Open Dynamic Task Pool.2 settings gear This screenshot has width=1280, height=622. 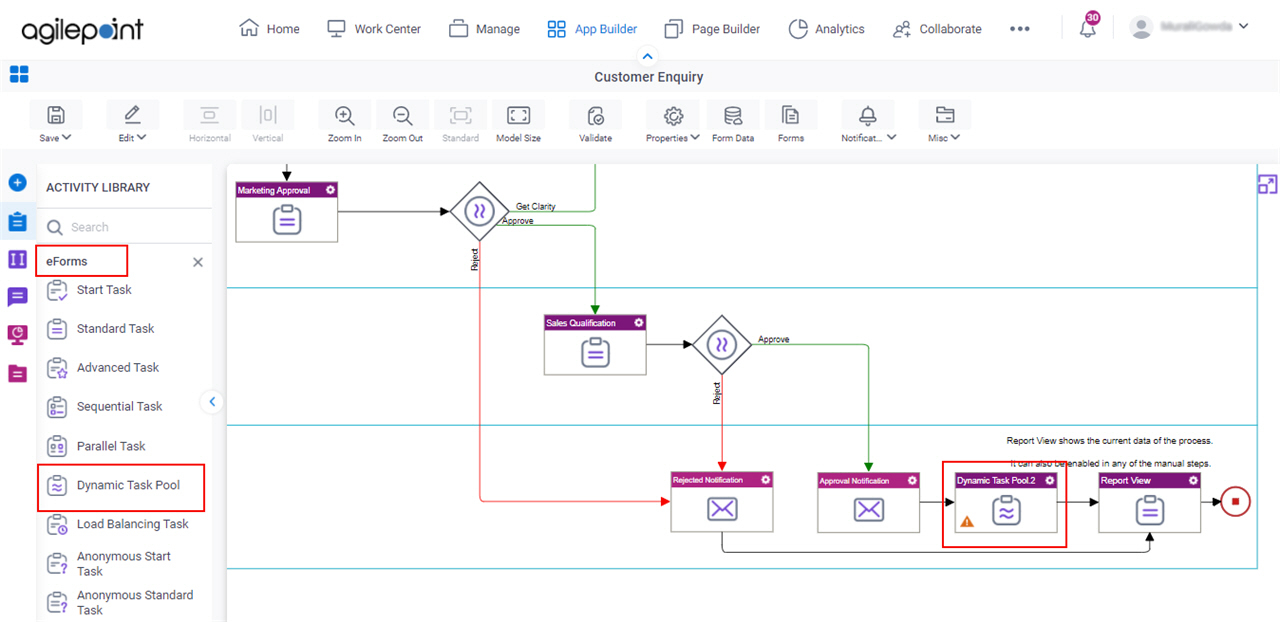(x=1049, y=480)
